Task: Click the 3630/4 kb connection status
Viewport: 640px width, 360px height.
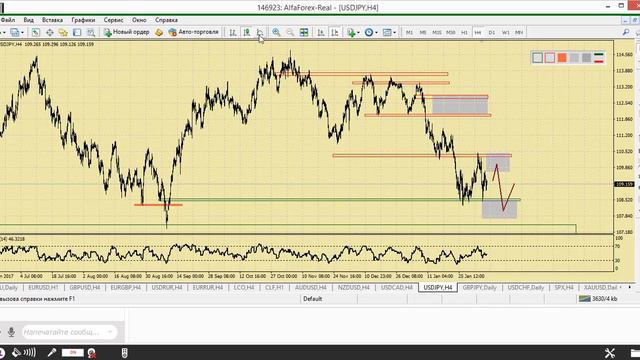Action: click(x=598, y=299)
